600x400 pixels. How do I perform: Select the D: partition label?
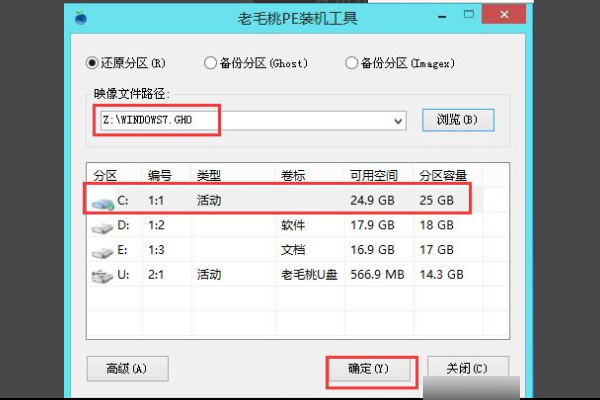pyautogui.click(x=123, y=225)
